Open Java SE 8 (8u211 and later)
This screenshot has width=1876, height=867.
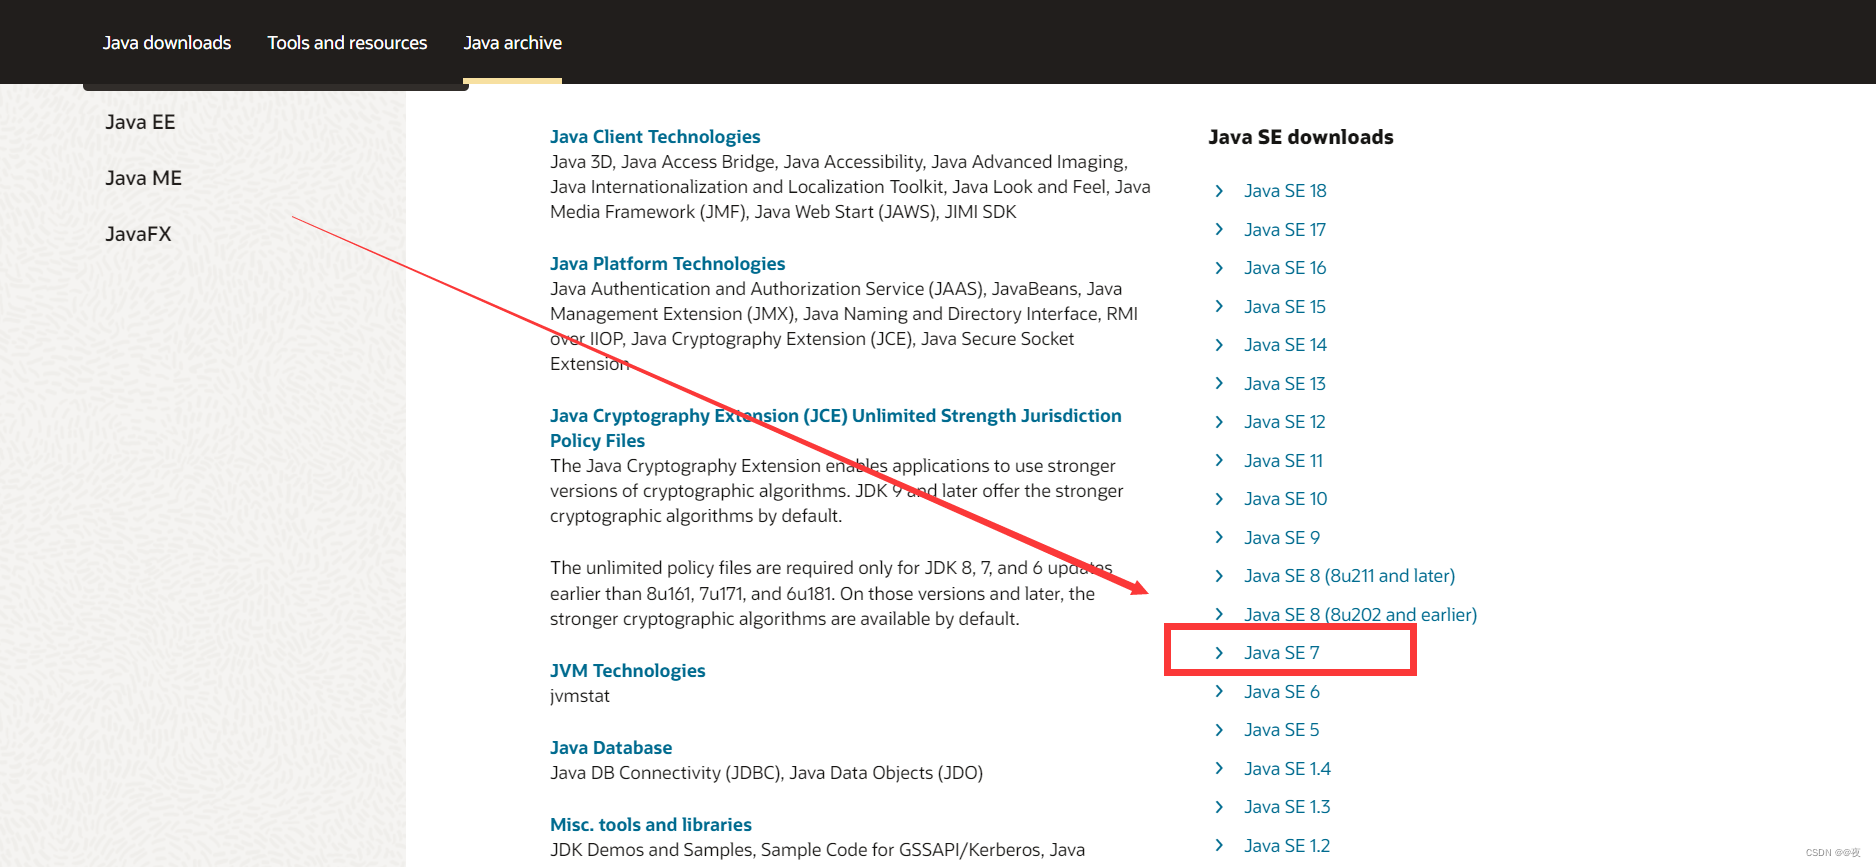(1349, 576)
